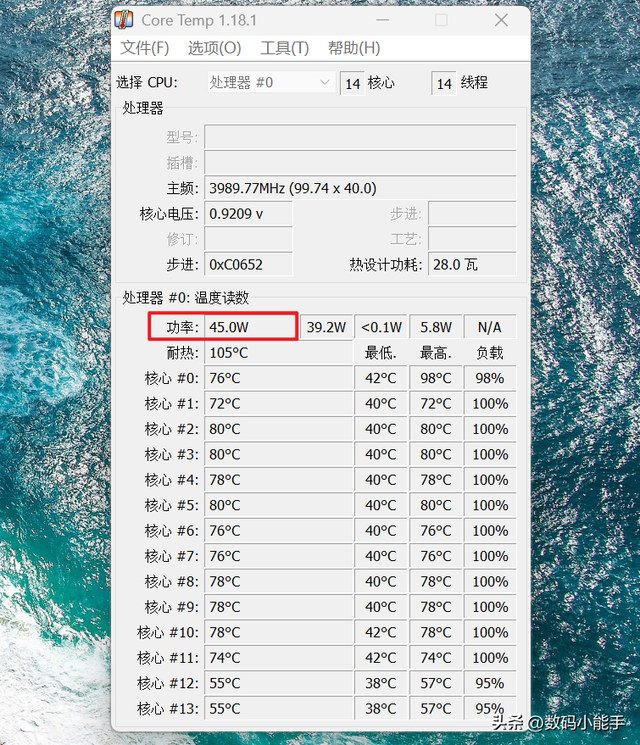The width and height of the screenshot is (640, 745).
Task: Close the Core Temp window
Action: [x=501, y=20]
